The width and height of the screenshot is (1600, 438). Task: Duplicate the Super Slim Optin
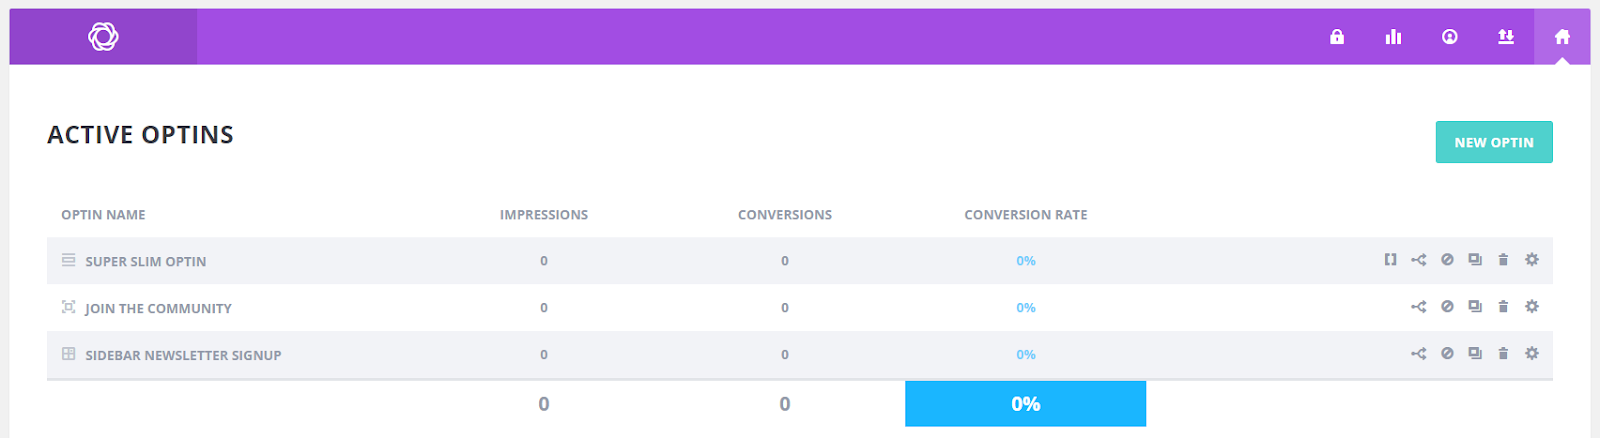pyautogui.click(x=1475, y=260)
